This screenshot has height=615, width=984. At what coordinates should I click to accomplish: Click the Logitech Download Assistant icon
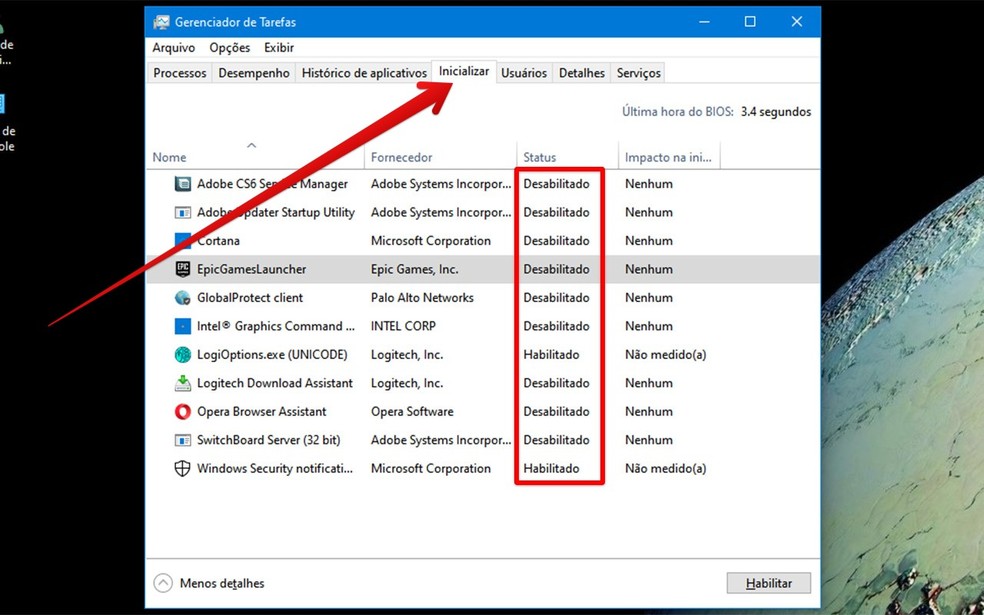pos(183,383)
